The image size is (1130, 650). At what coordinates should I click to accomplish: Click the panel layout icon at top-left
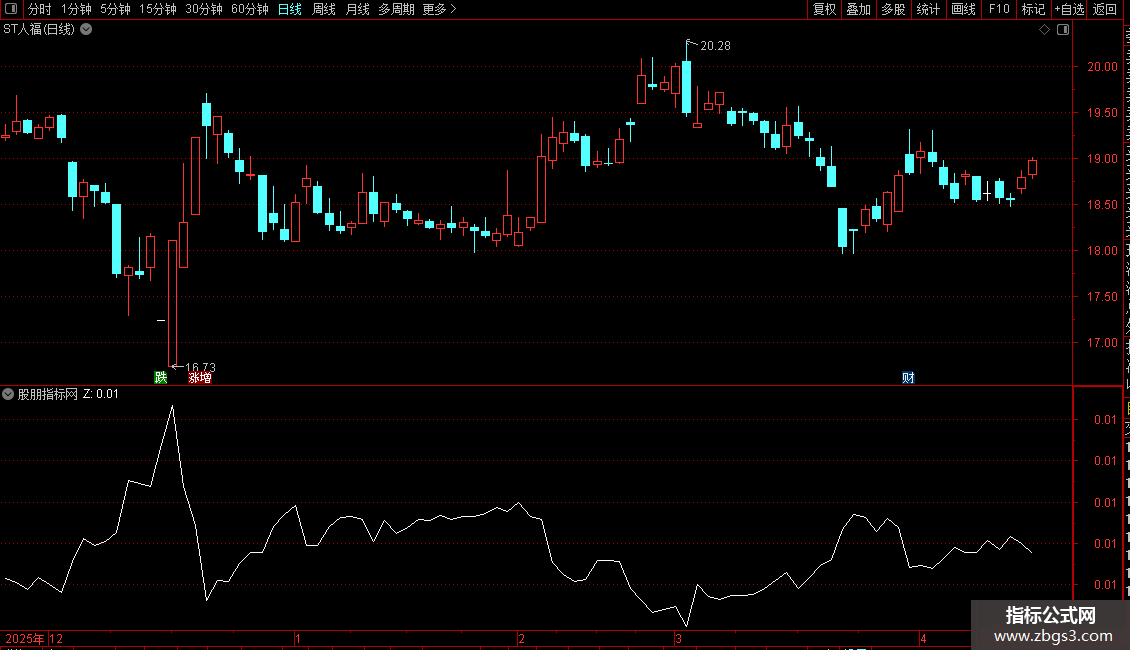[11, 9]
